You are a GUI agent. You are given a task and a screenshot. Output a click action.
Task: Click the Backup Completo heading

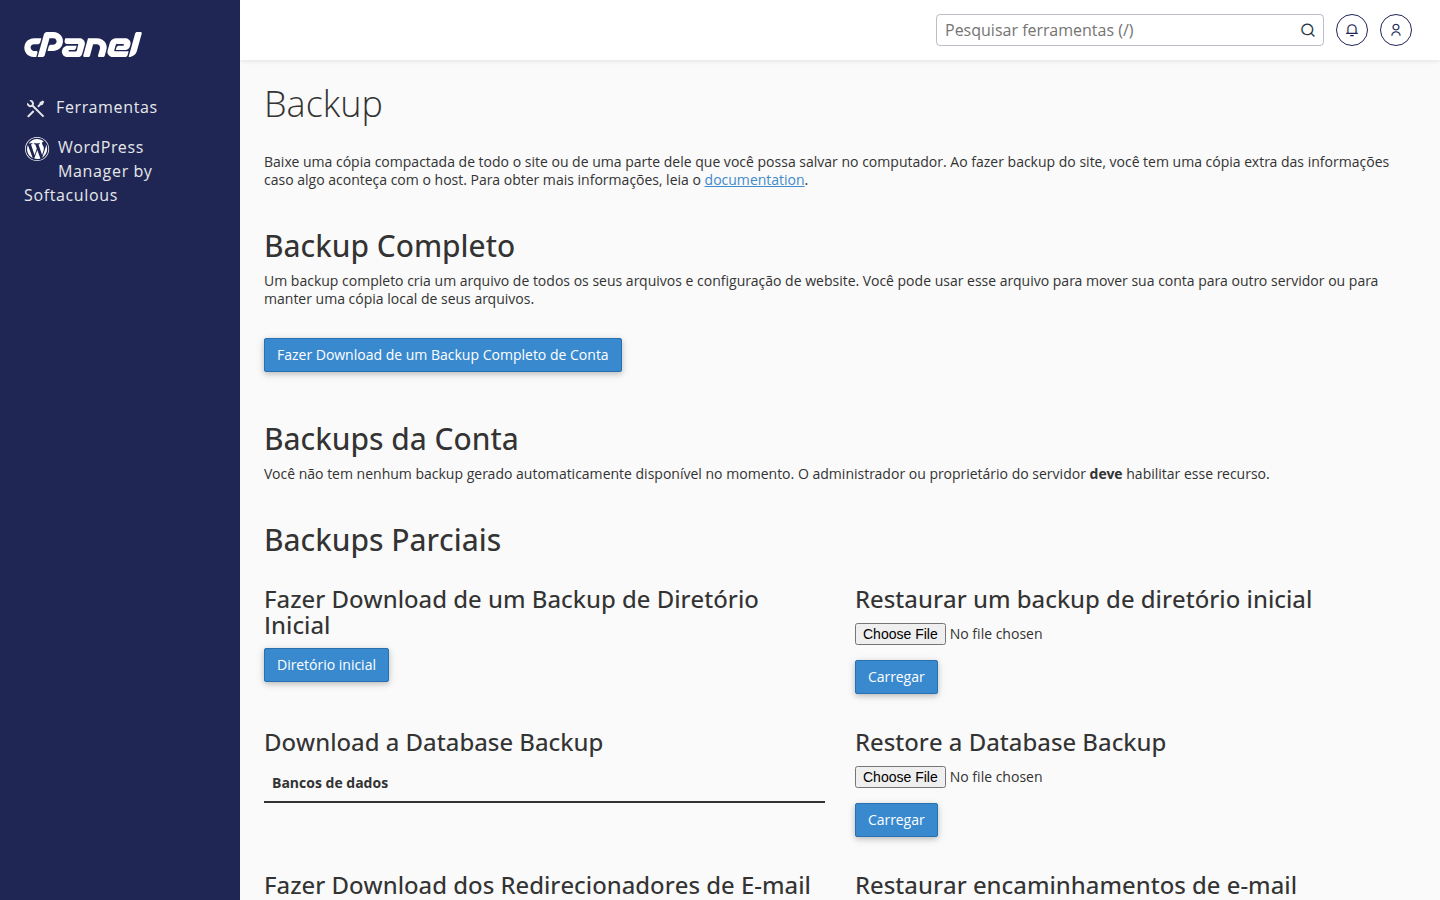coord(389,246)
